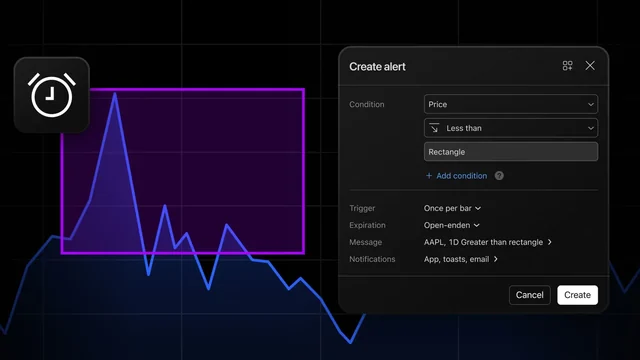This screenshot has width=640, height=360.
Task: Click the help question mark icon
Action: click(499, 176)
